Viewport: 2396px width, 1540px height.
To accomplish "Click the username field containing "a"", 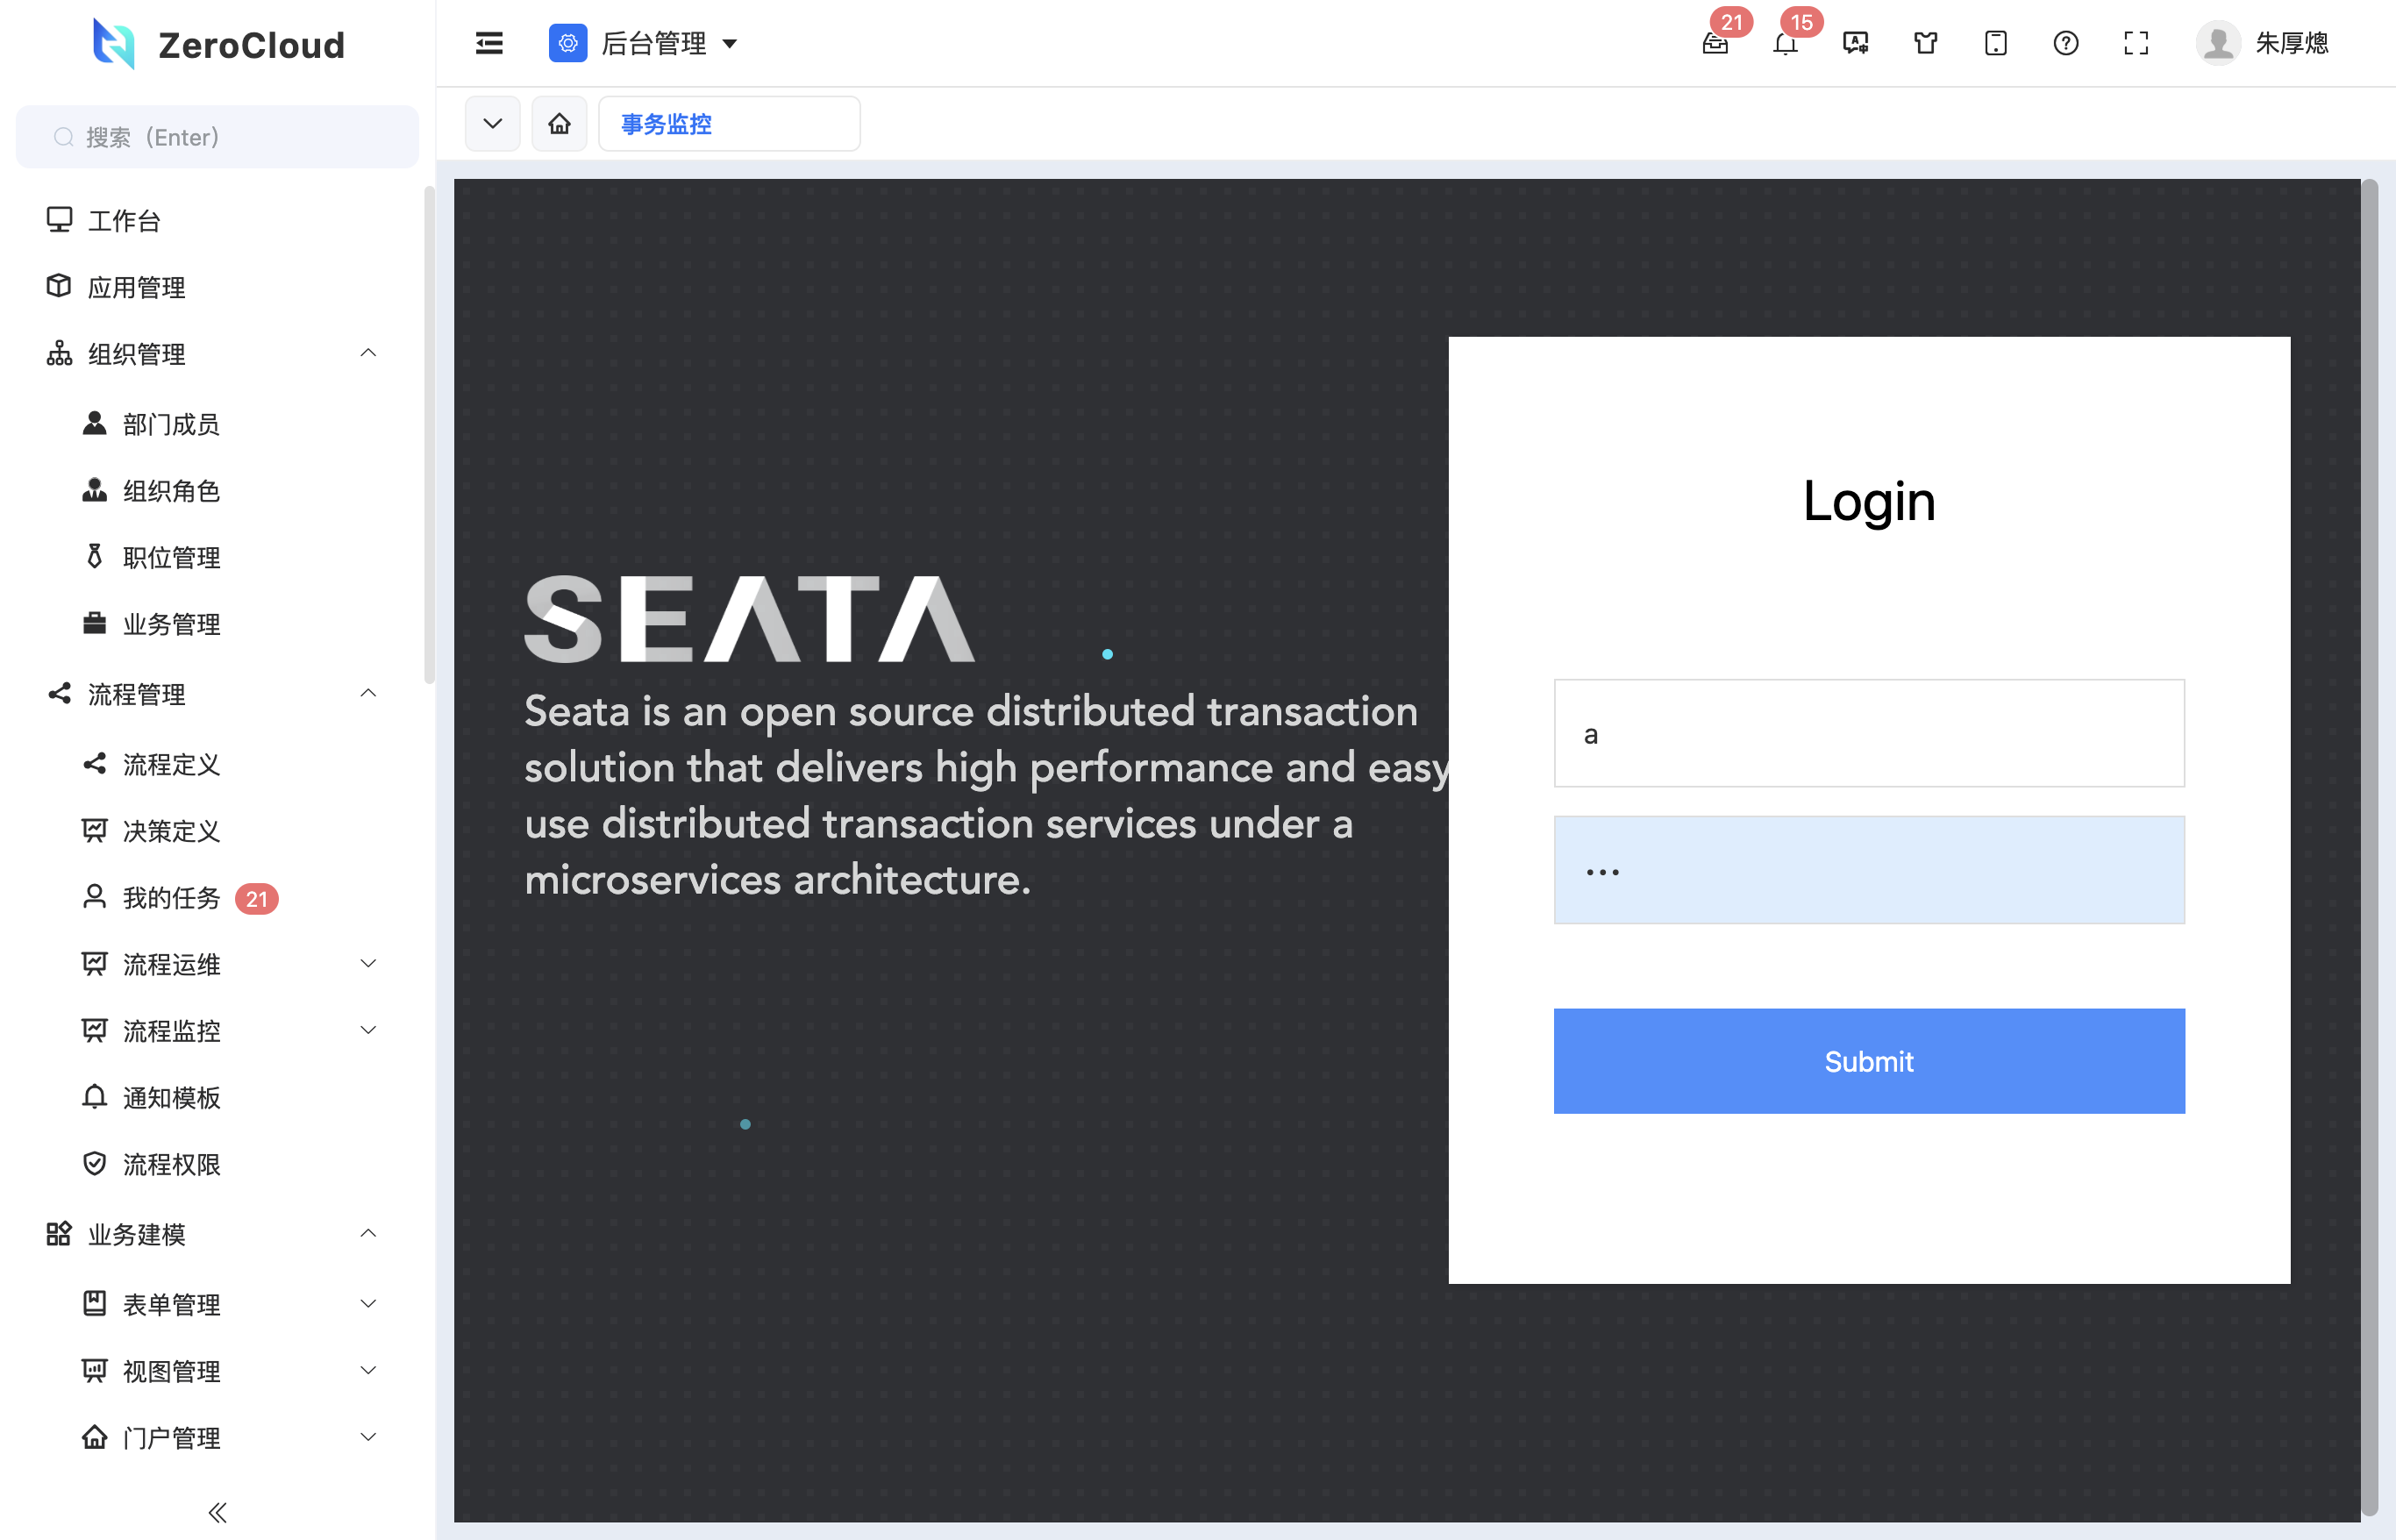I will (1868, 733).
